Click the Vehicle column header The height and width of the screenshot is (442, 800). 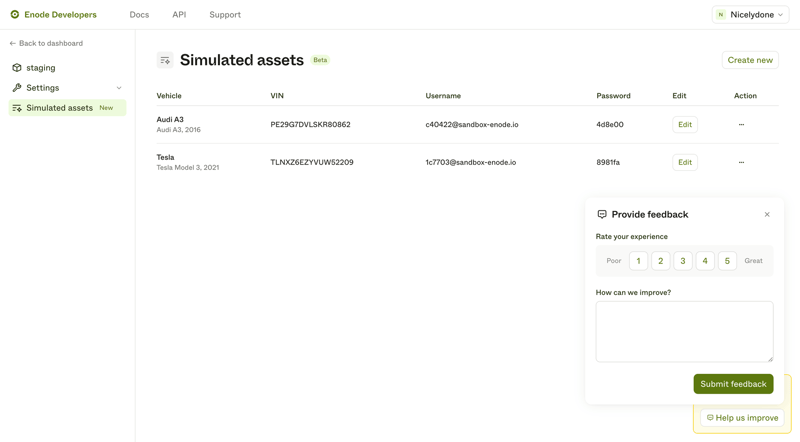(x=169, y=96)
